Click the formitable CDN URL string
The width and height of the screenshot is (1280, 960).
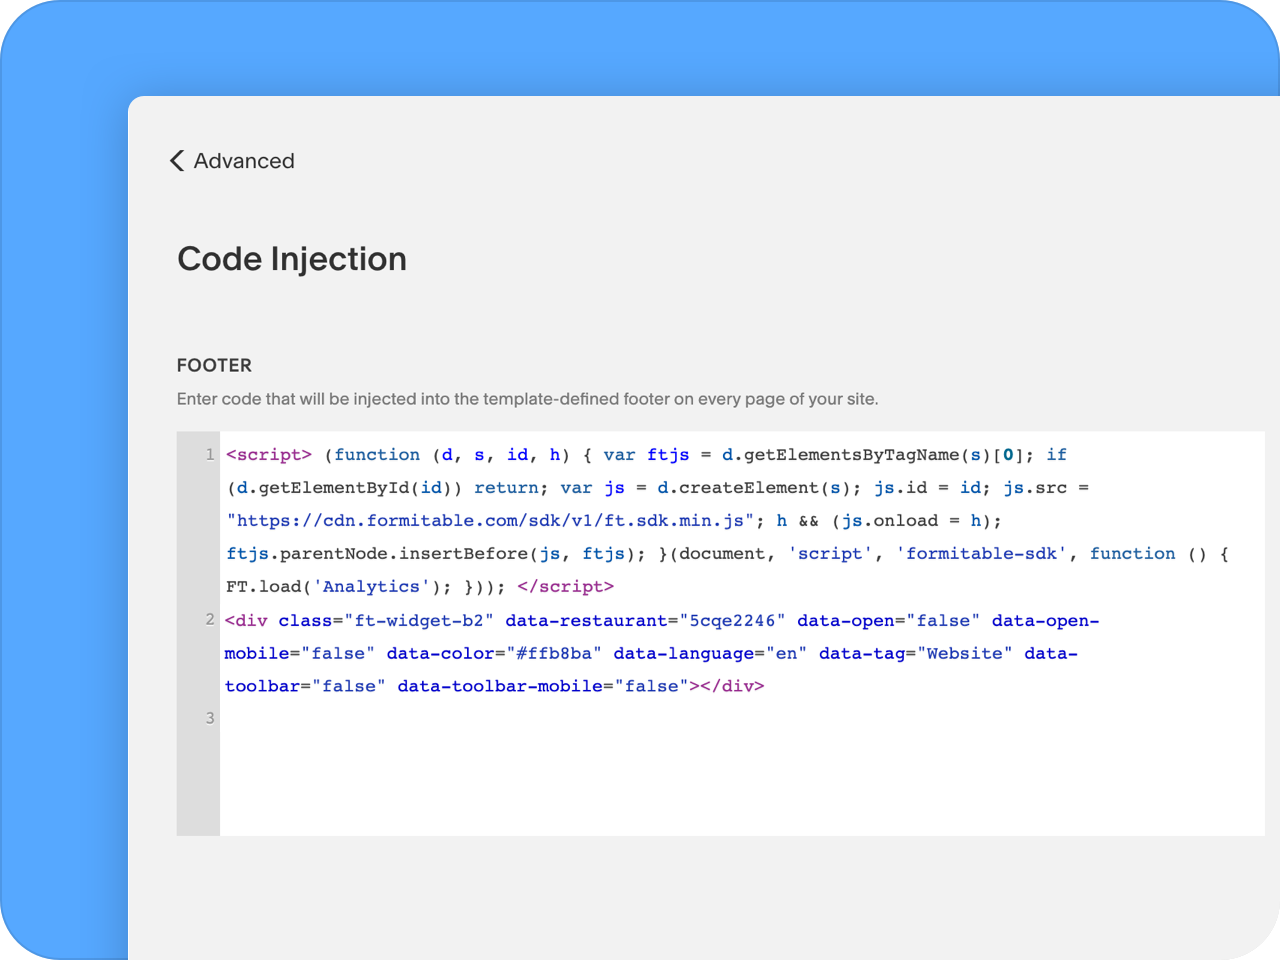(x=490, y=521)
